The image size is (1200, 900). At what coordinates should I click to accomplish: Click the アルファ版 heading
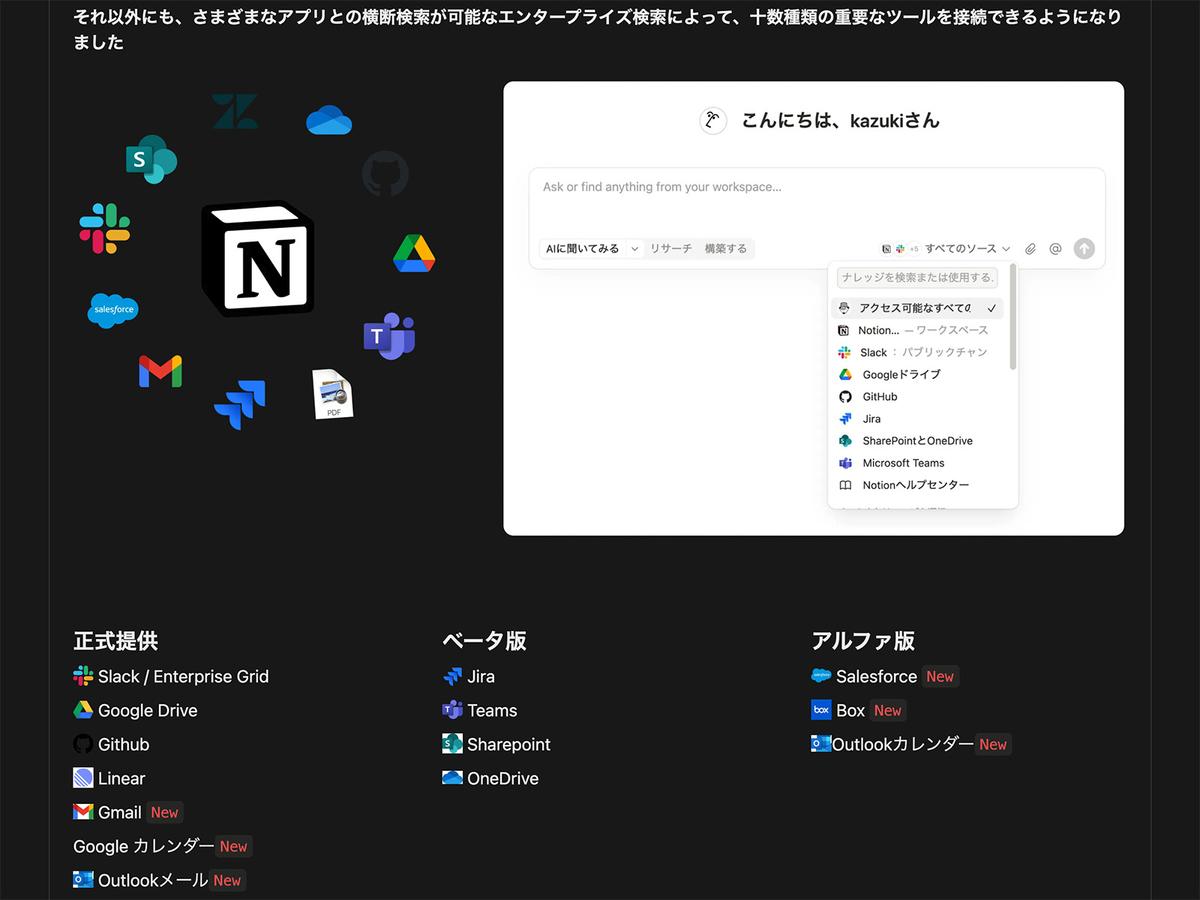coord(863,640)
